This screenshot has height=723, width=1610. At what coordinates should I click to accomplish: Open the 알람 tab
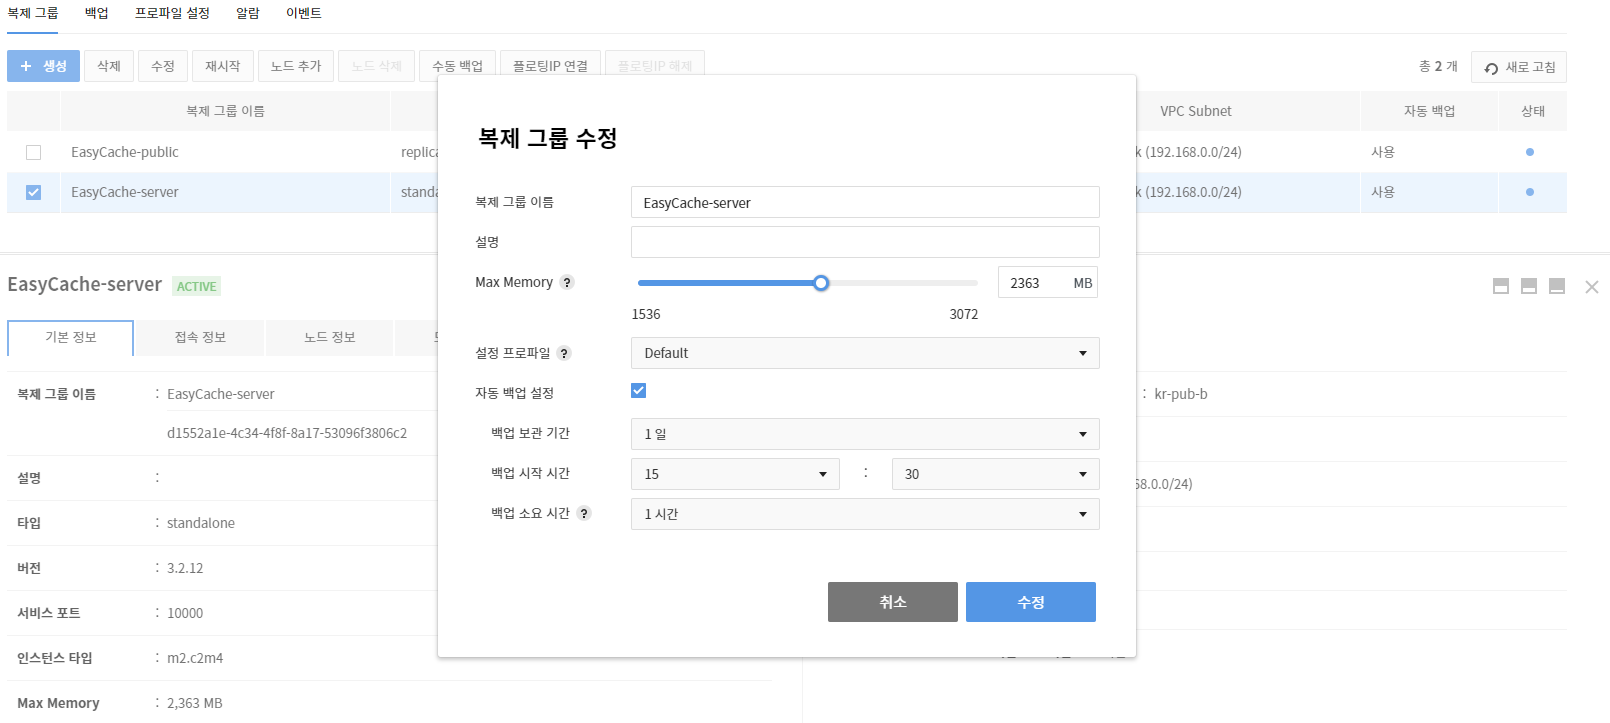(248, 13)
